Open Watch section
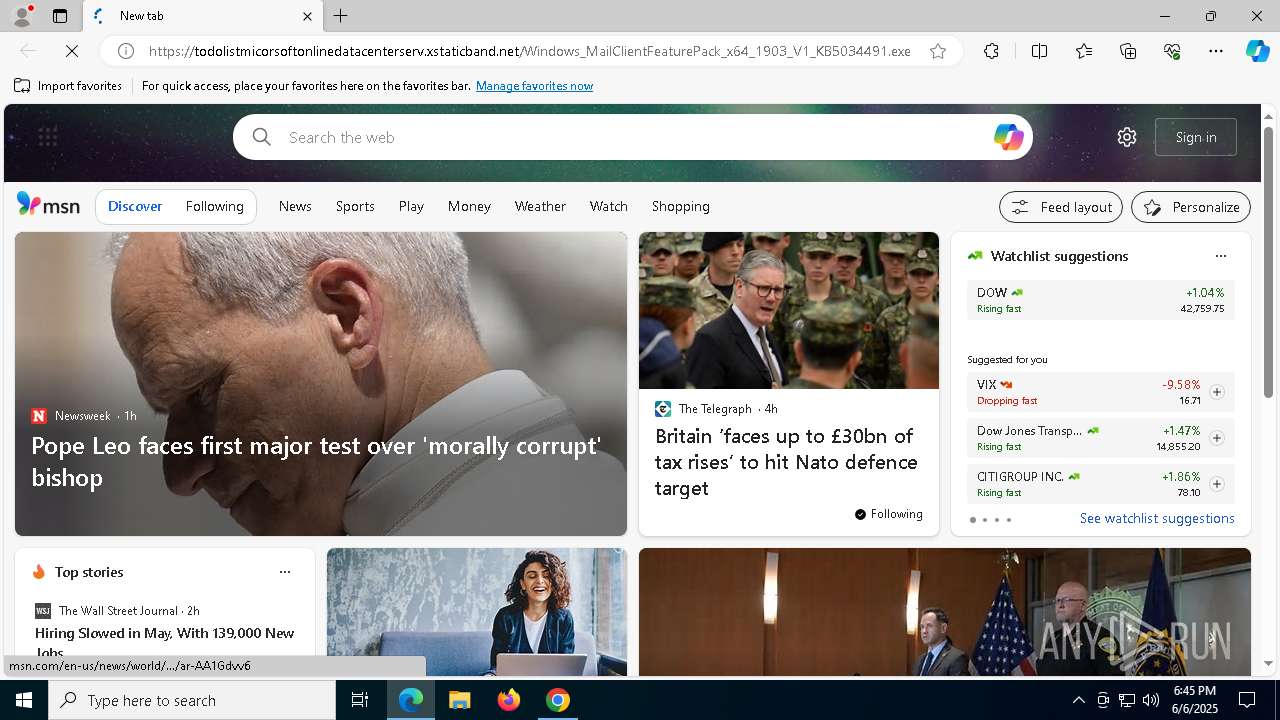The height and width of the screenshot is (720, 1280). click(x=609, y=206)
